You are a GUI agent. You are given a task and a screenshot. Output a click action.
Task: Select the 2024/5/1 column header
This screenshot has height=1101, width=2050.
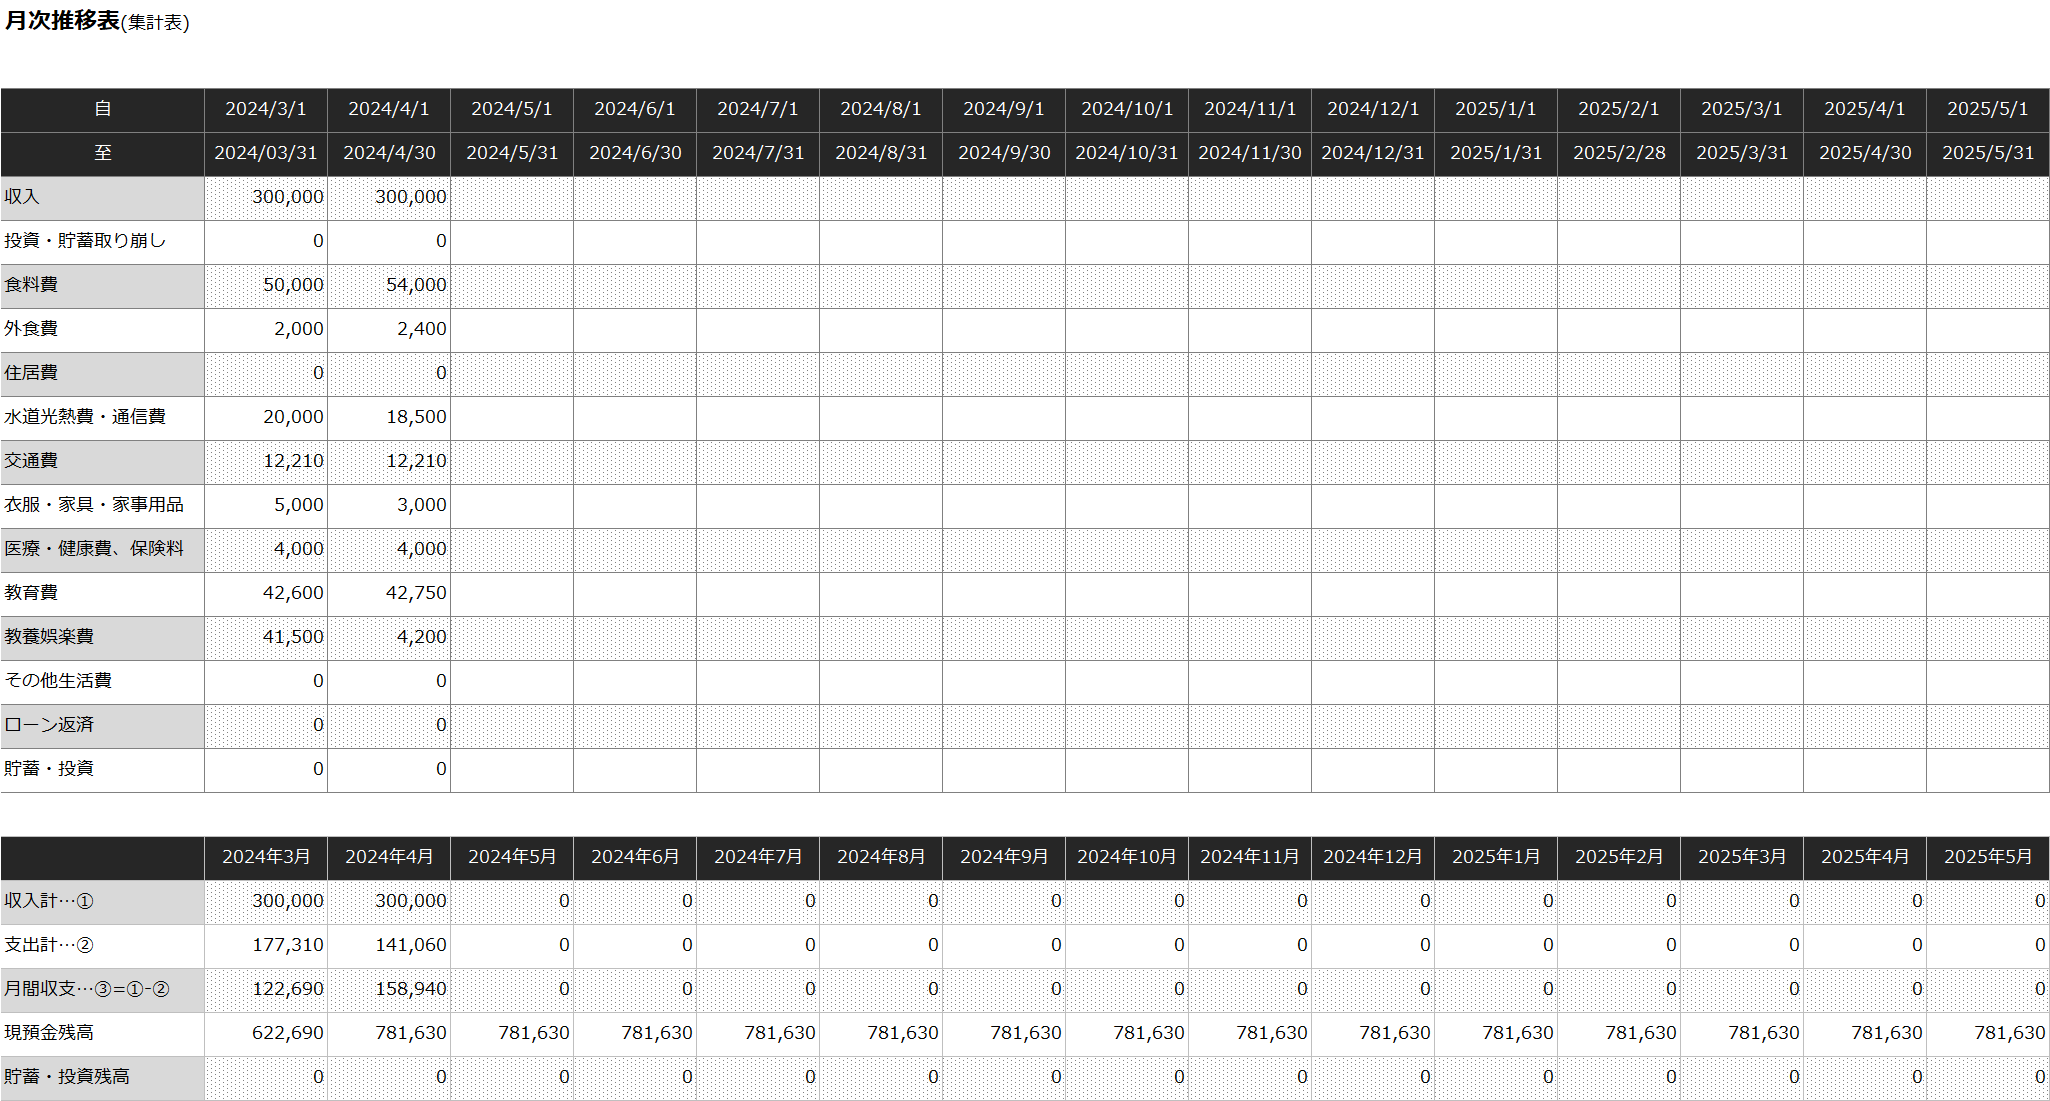pos(511,109)
